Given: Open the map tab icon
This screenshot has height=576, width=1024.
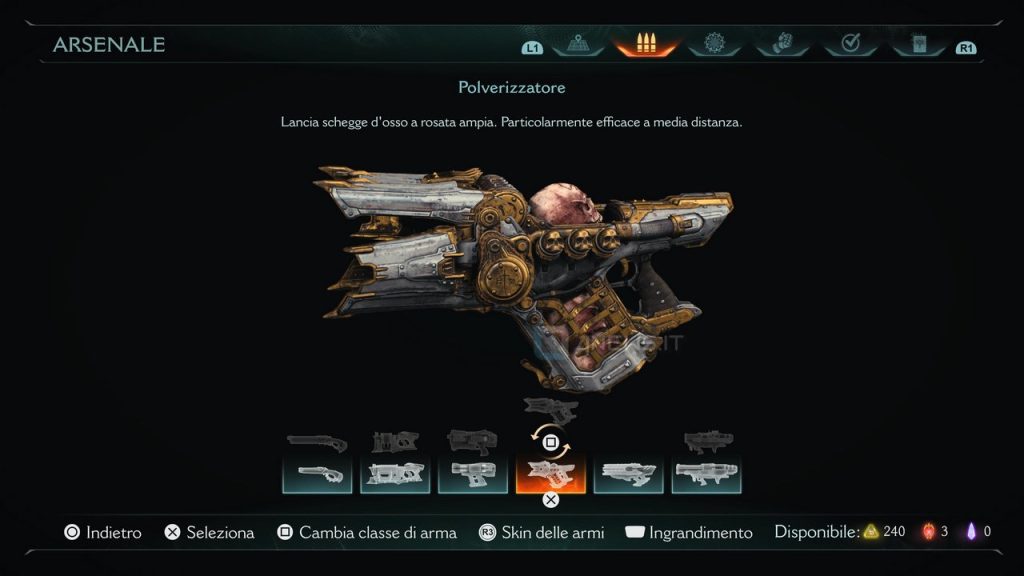Looking at the screenshot, I should point(578,44).
